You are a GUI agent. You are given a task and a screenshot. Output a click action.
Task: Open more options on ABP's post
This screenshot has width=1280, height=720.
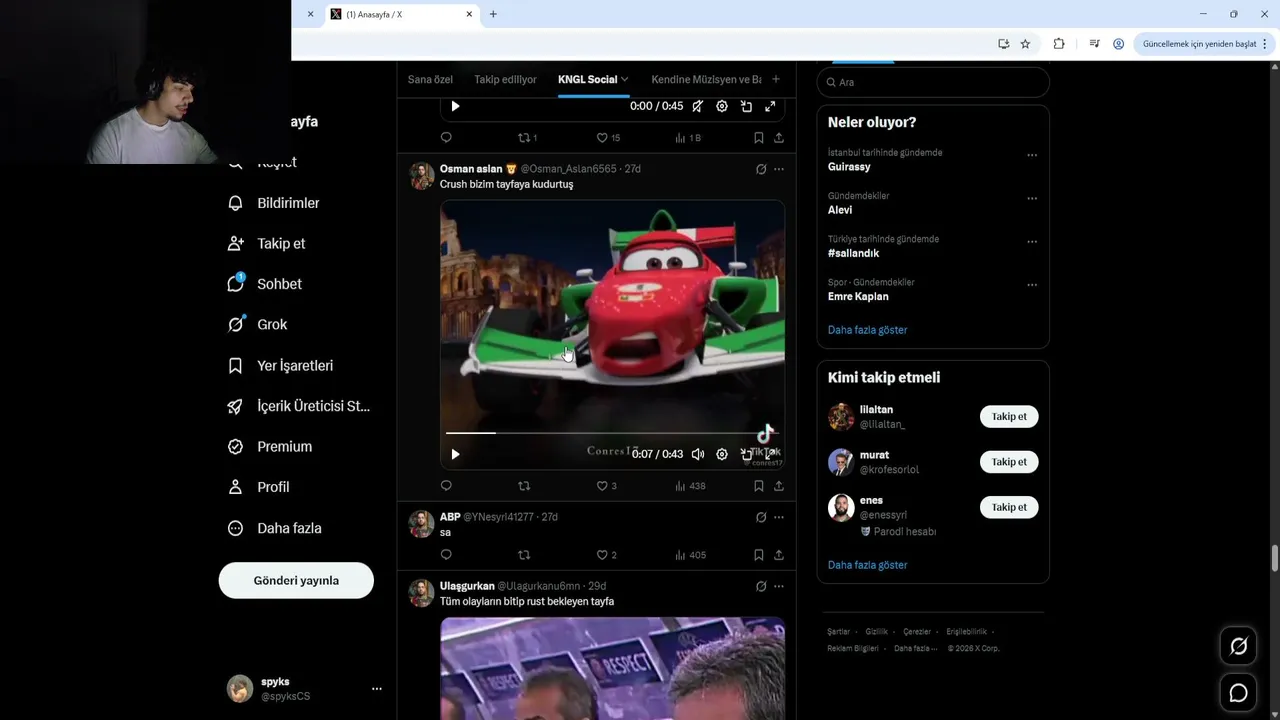pos(779,517)
